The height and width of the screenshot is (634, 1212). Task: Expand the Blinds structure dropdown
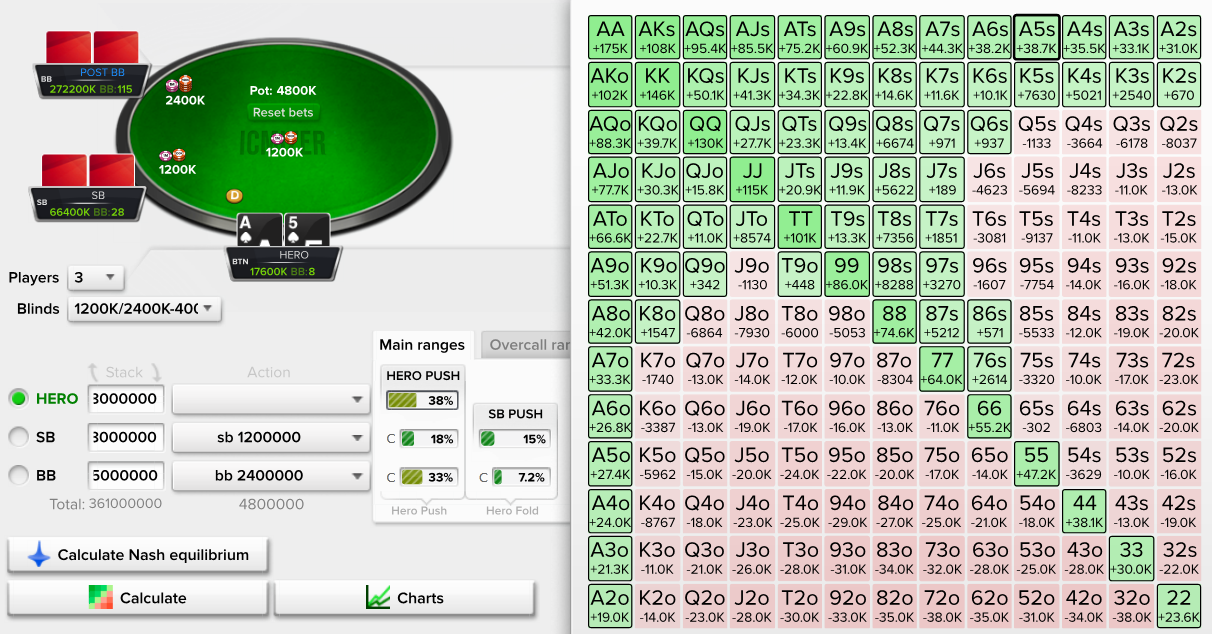point(144,309)
